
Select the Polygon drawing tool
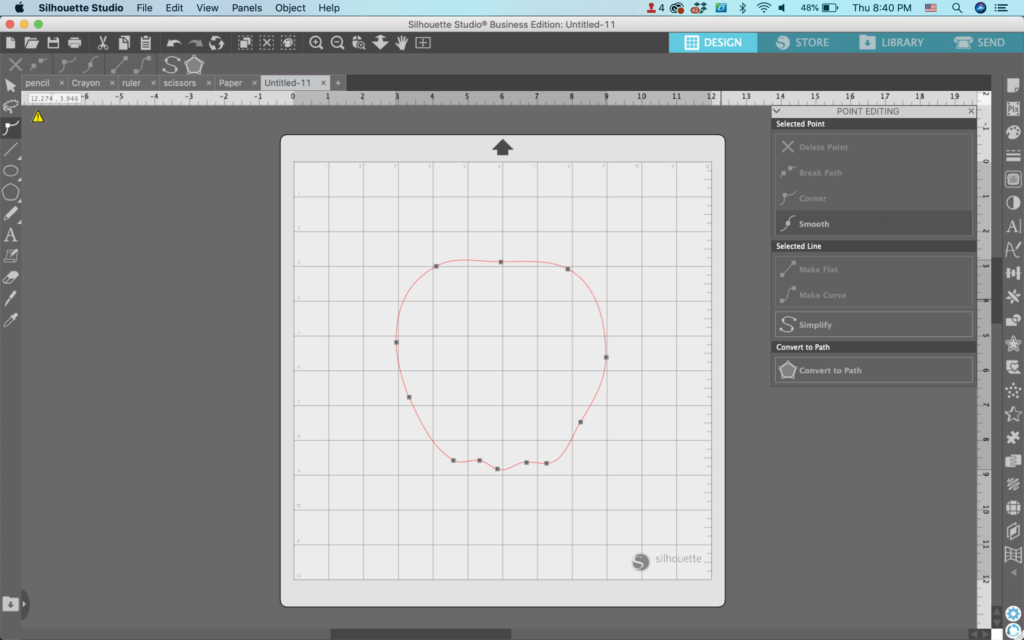pos(10,192)
